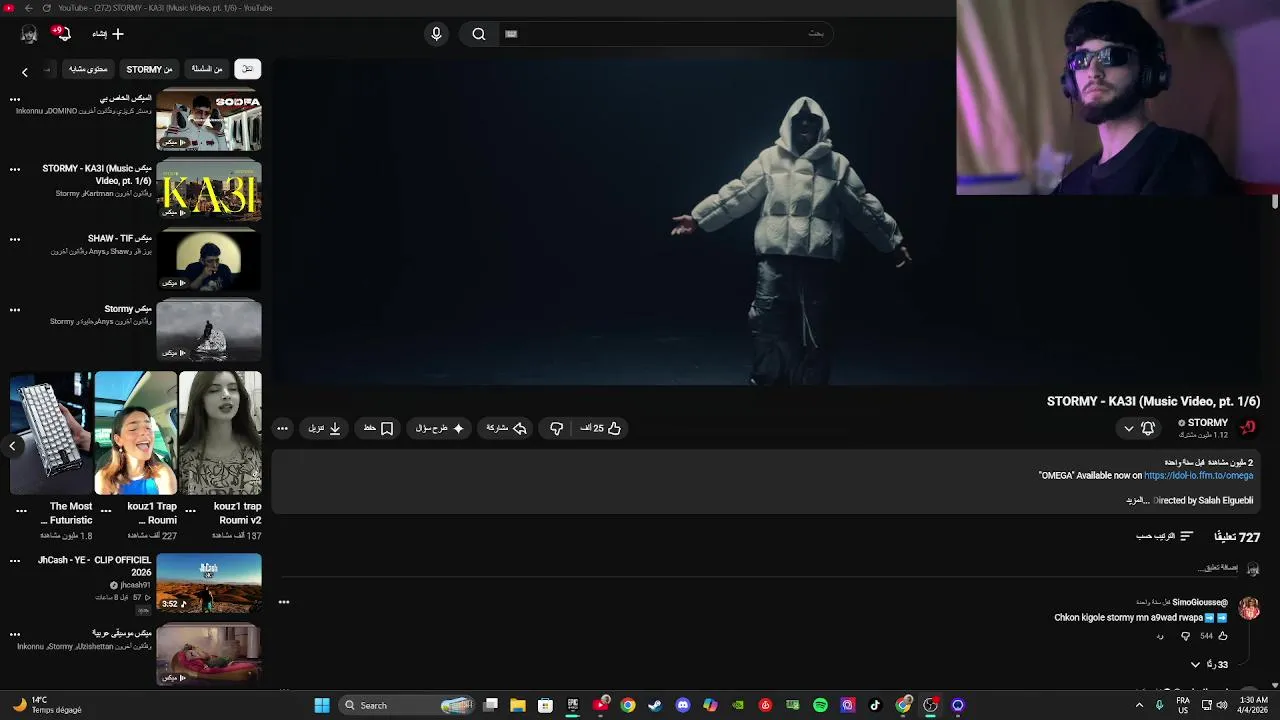Open options for SHAW - TIF mix
The image size is (1280, 720).
pos(15,240)
